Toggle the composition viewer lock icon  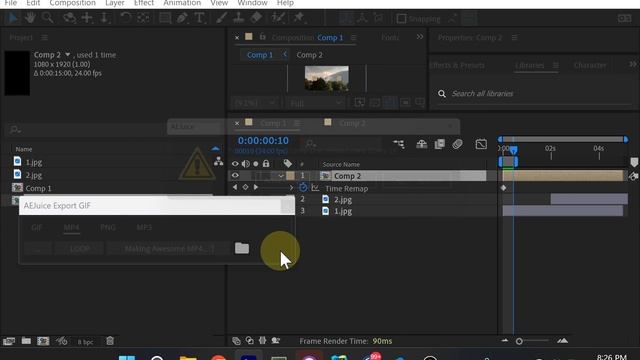coord(262,37)
